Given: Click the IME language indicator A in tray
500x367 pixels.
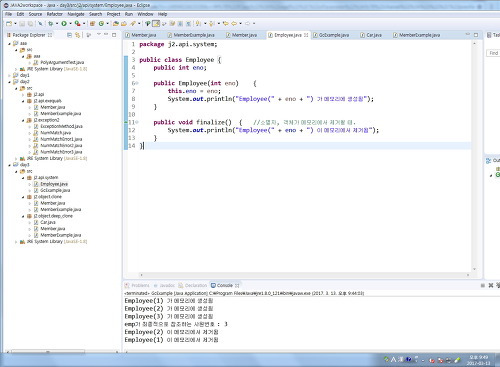Looking at the screenshot, I should tap(393, 360).
